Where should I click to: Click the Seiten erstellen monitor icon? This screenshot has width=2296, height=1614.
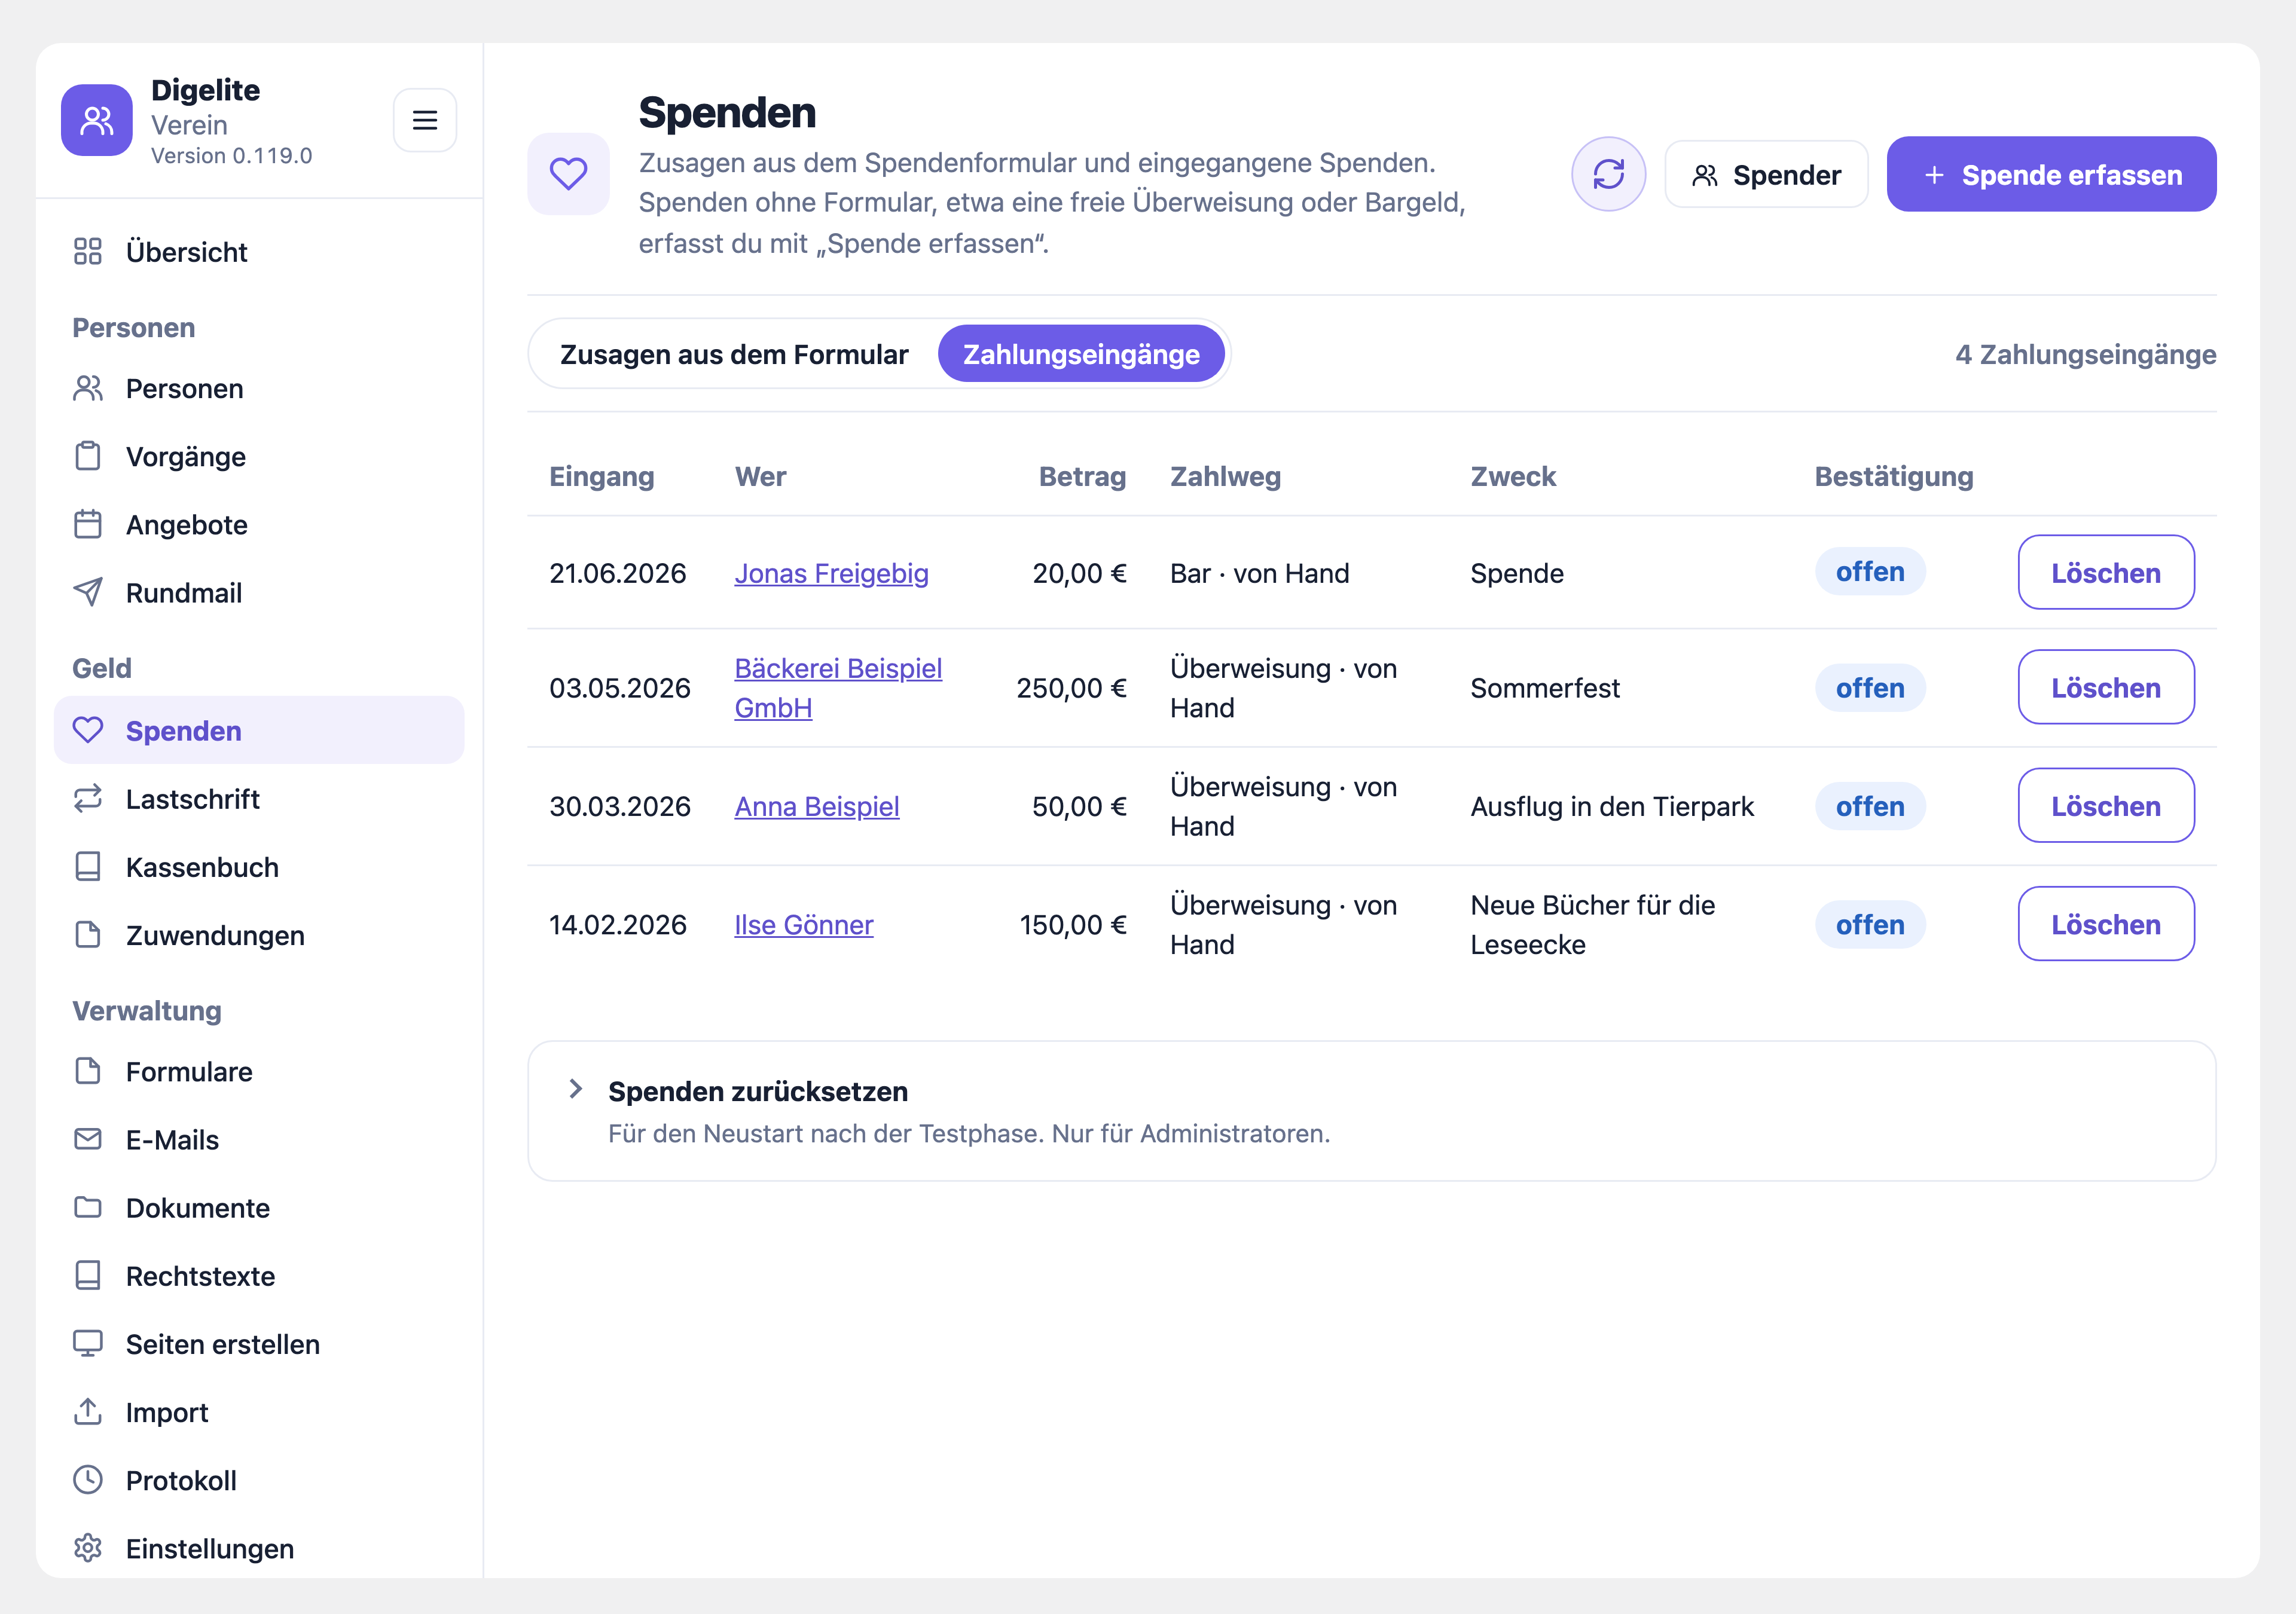88,1343
